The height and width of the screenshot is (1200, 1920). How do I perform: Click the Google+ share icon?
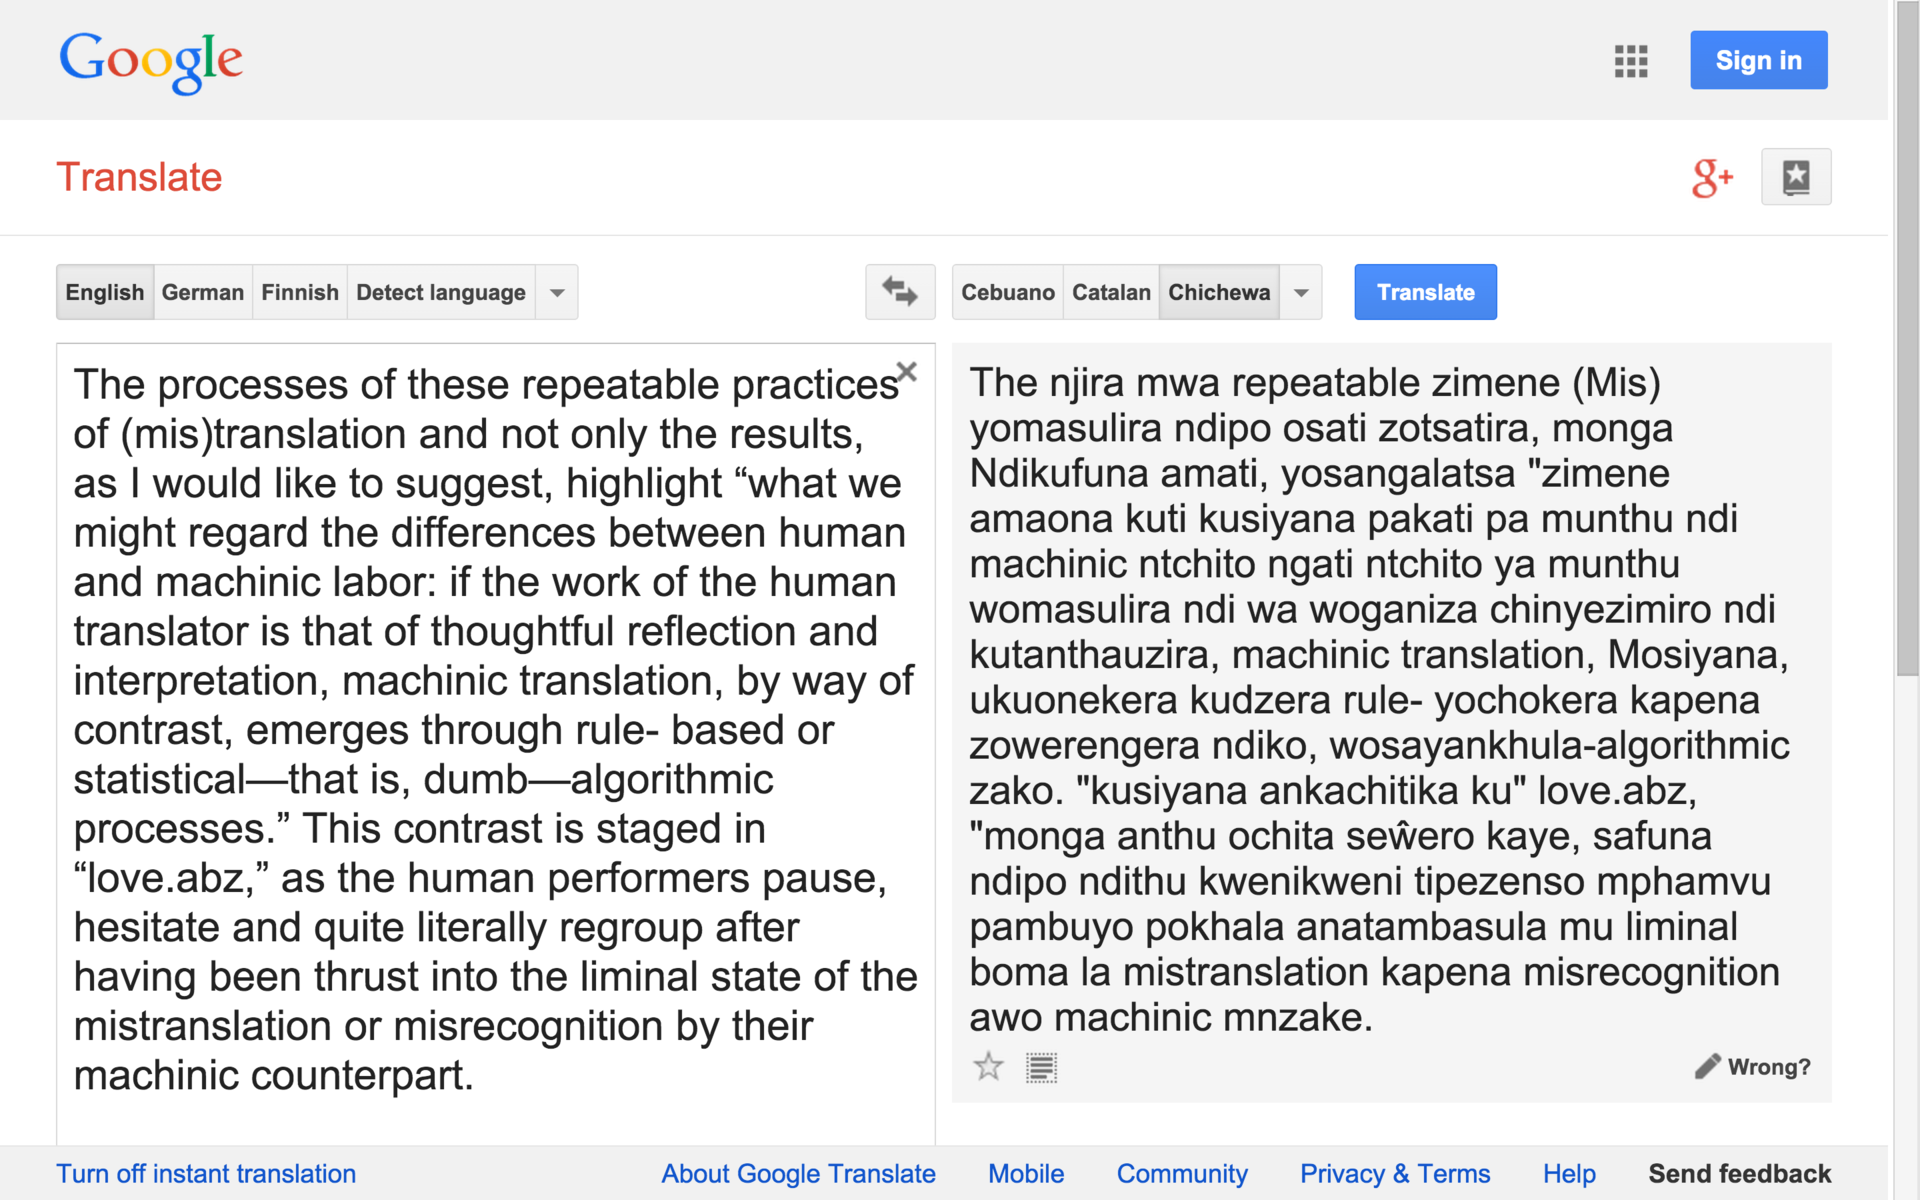click(1711, 178)
